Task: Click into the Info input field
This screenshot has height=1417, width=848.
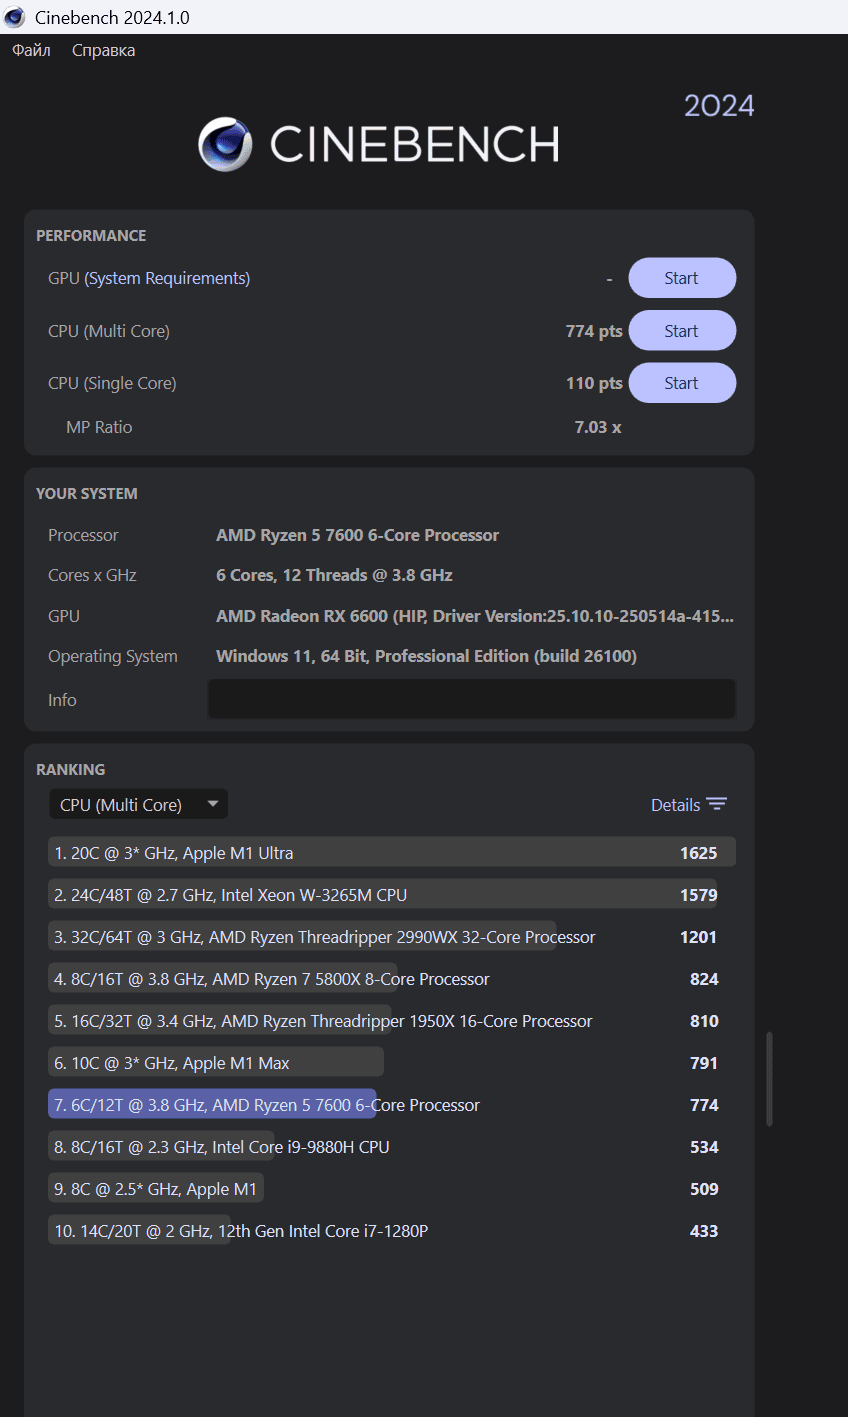Action: coord(472,699)
